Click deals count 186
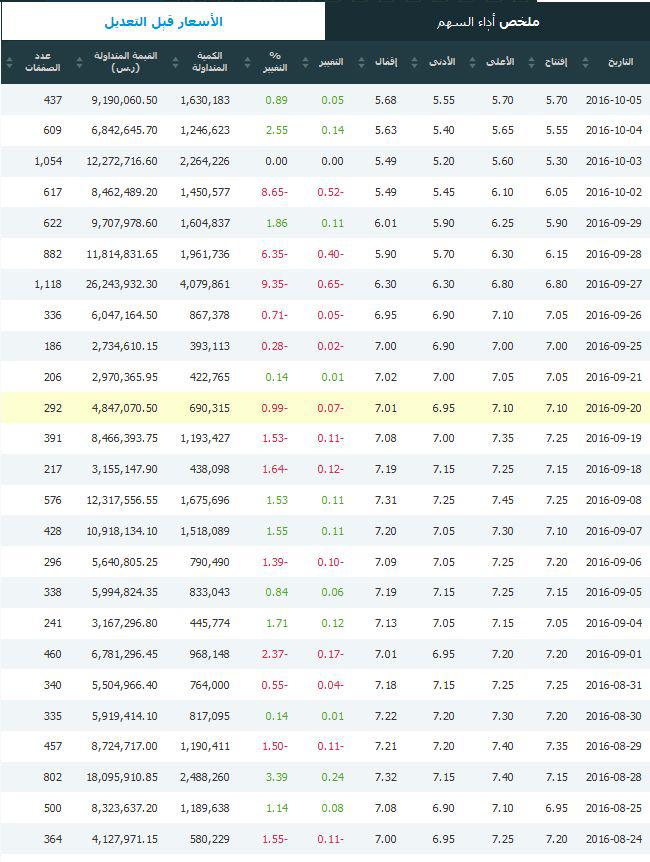Viewport: 650px width, 862px height. [53, 346]
